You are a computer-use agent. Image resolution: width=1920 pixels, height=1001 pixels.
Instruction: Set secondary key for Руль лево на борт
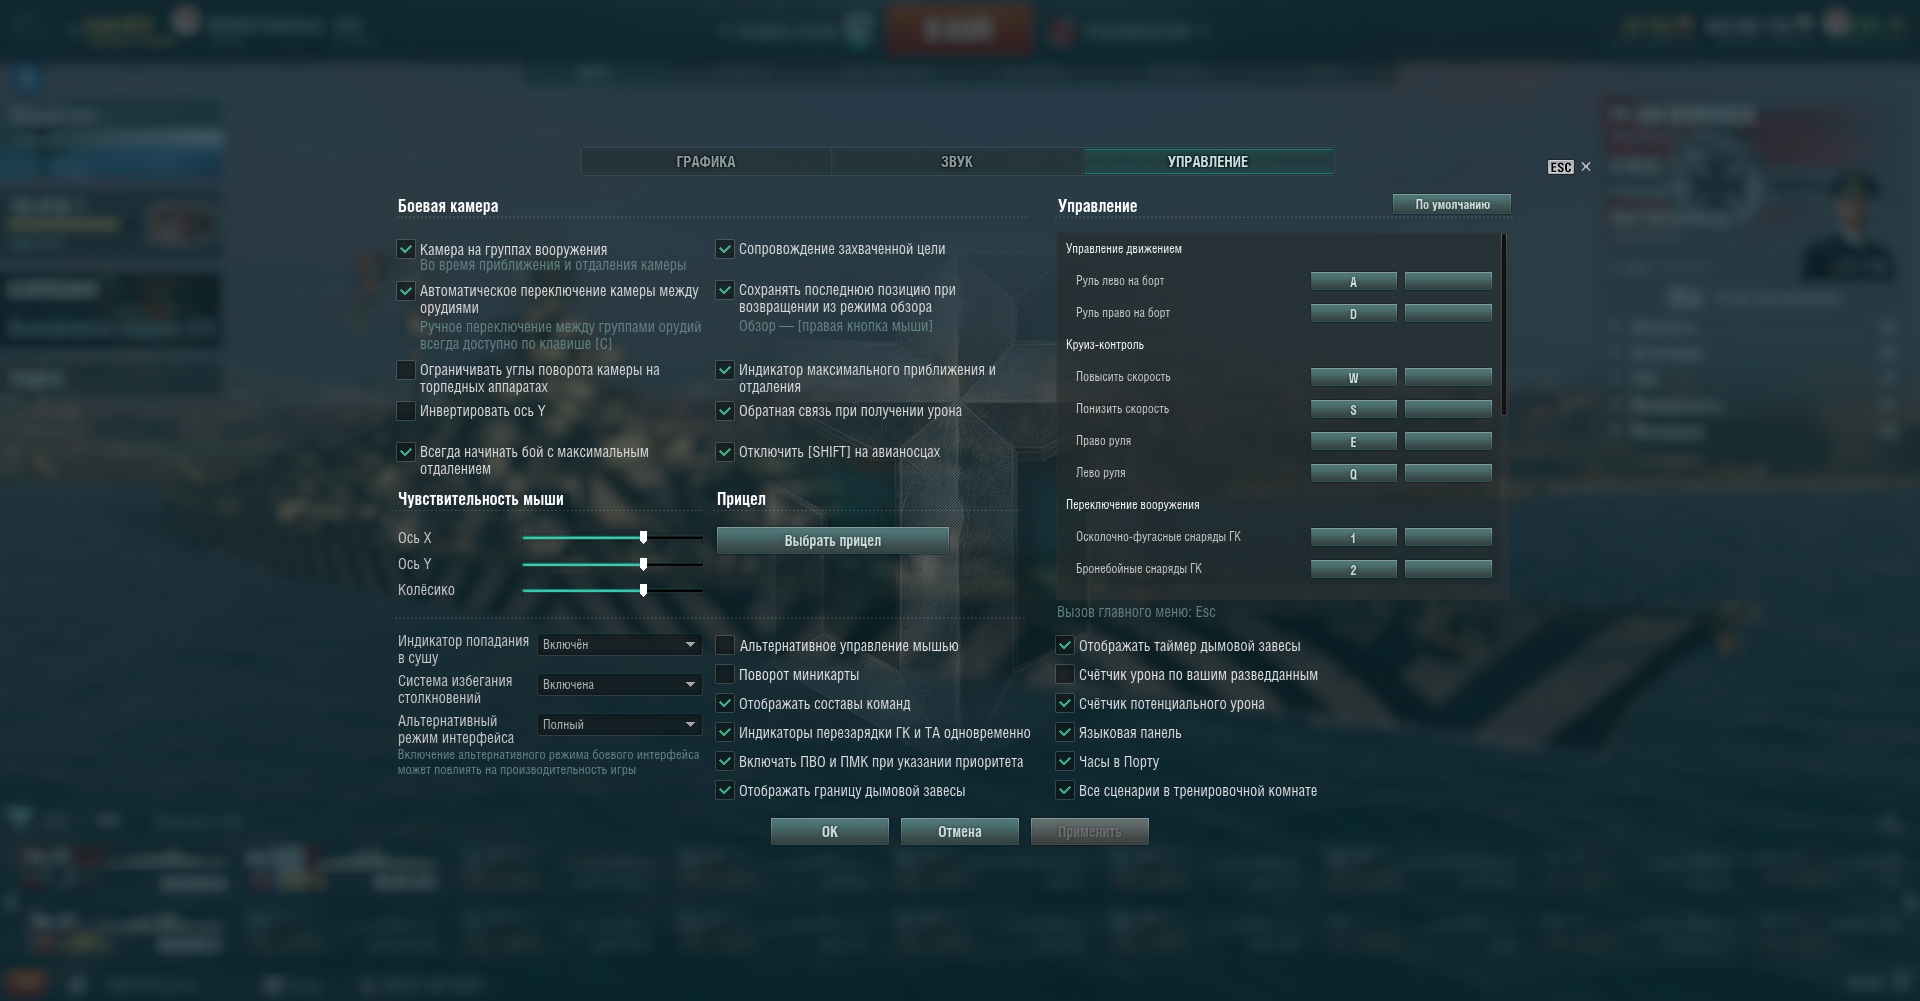click(x=1448, y=282)
